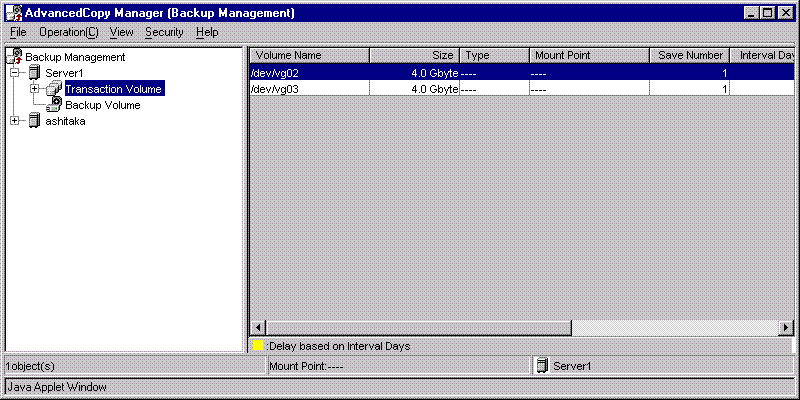The image size is (800, 400).
Task: Click Save Number value of /dev/vg02
Action: (x=724, y=73)
